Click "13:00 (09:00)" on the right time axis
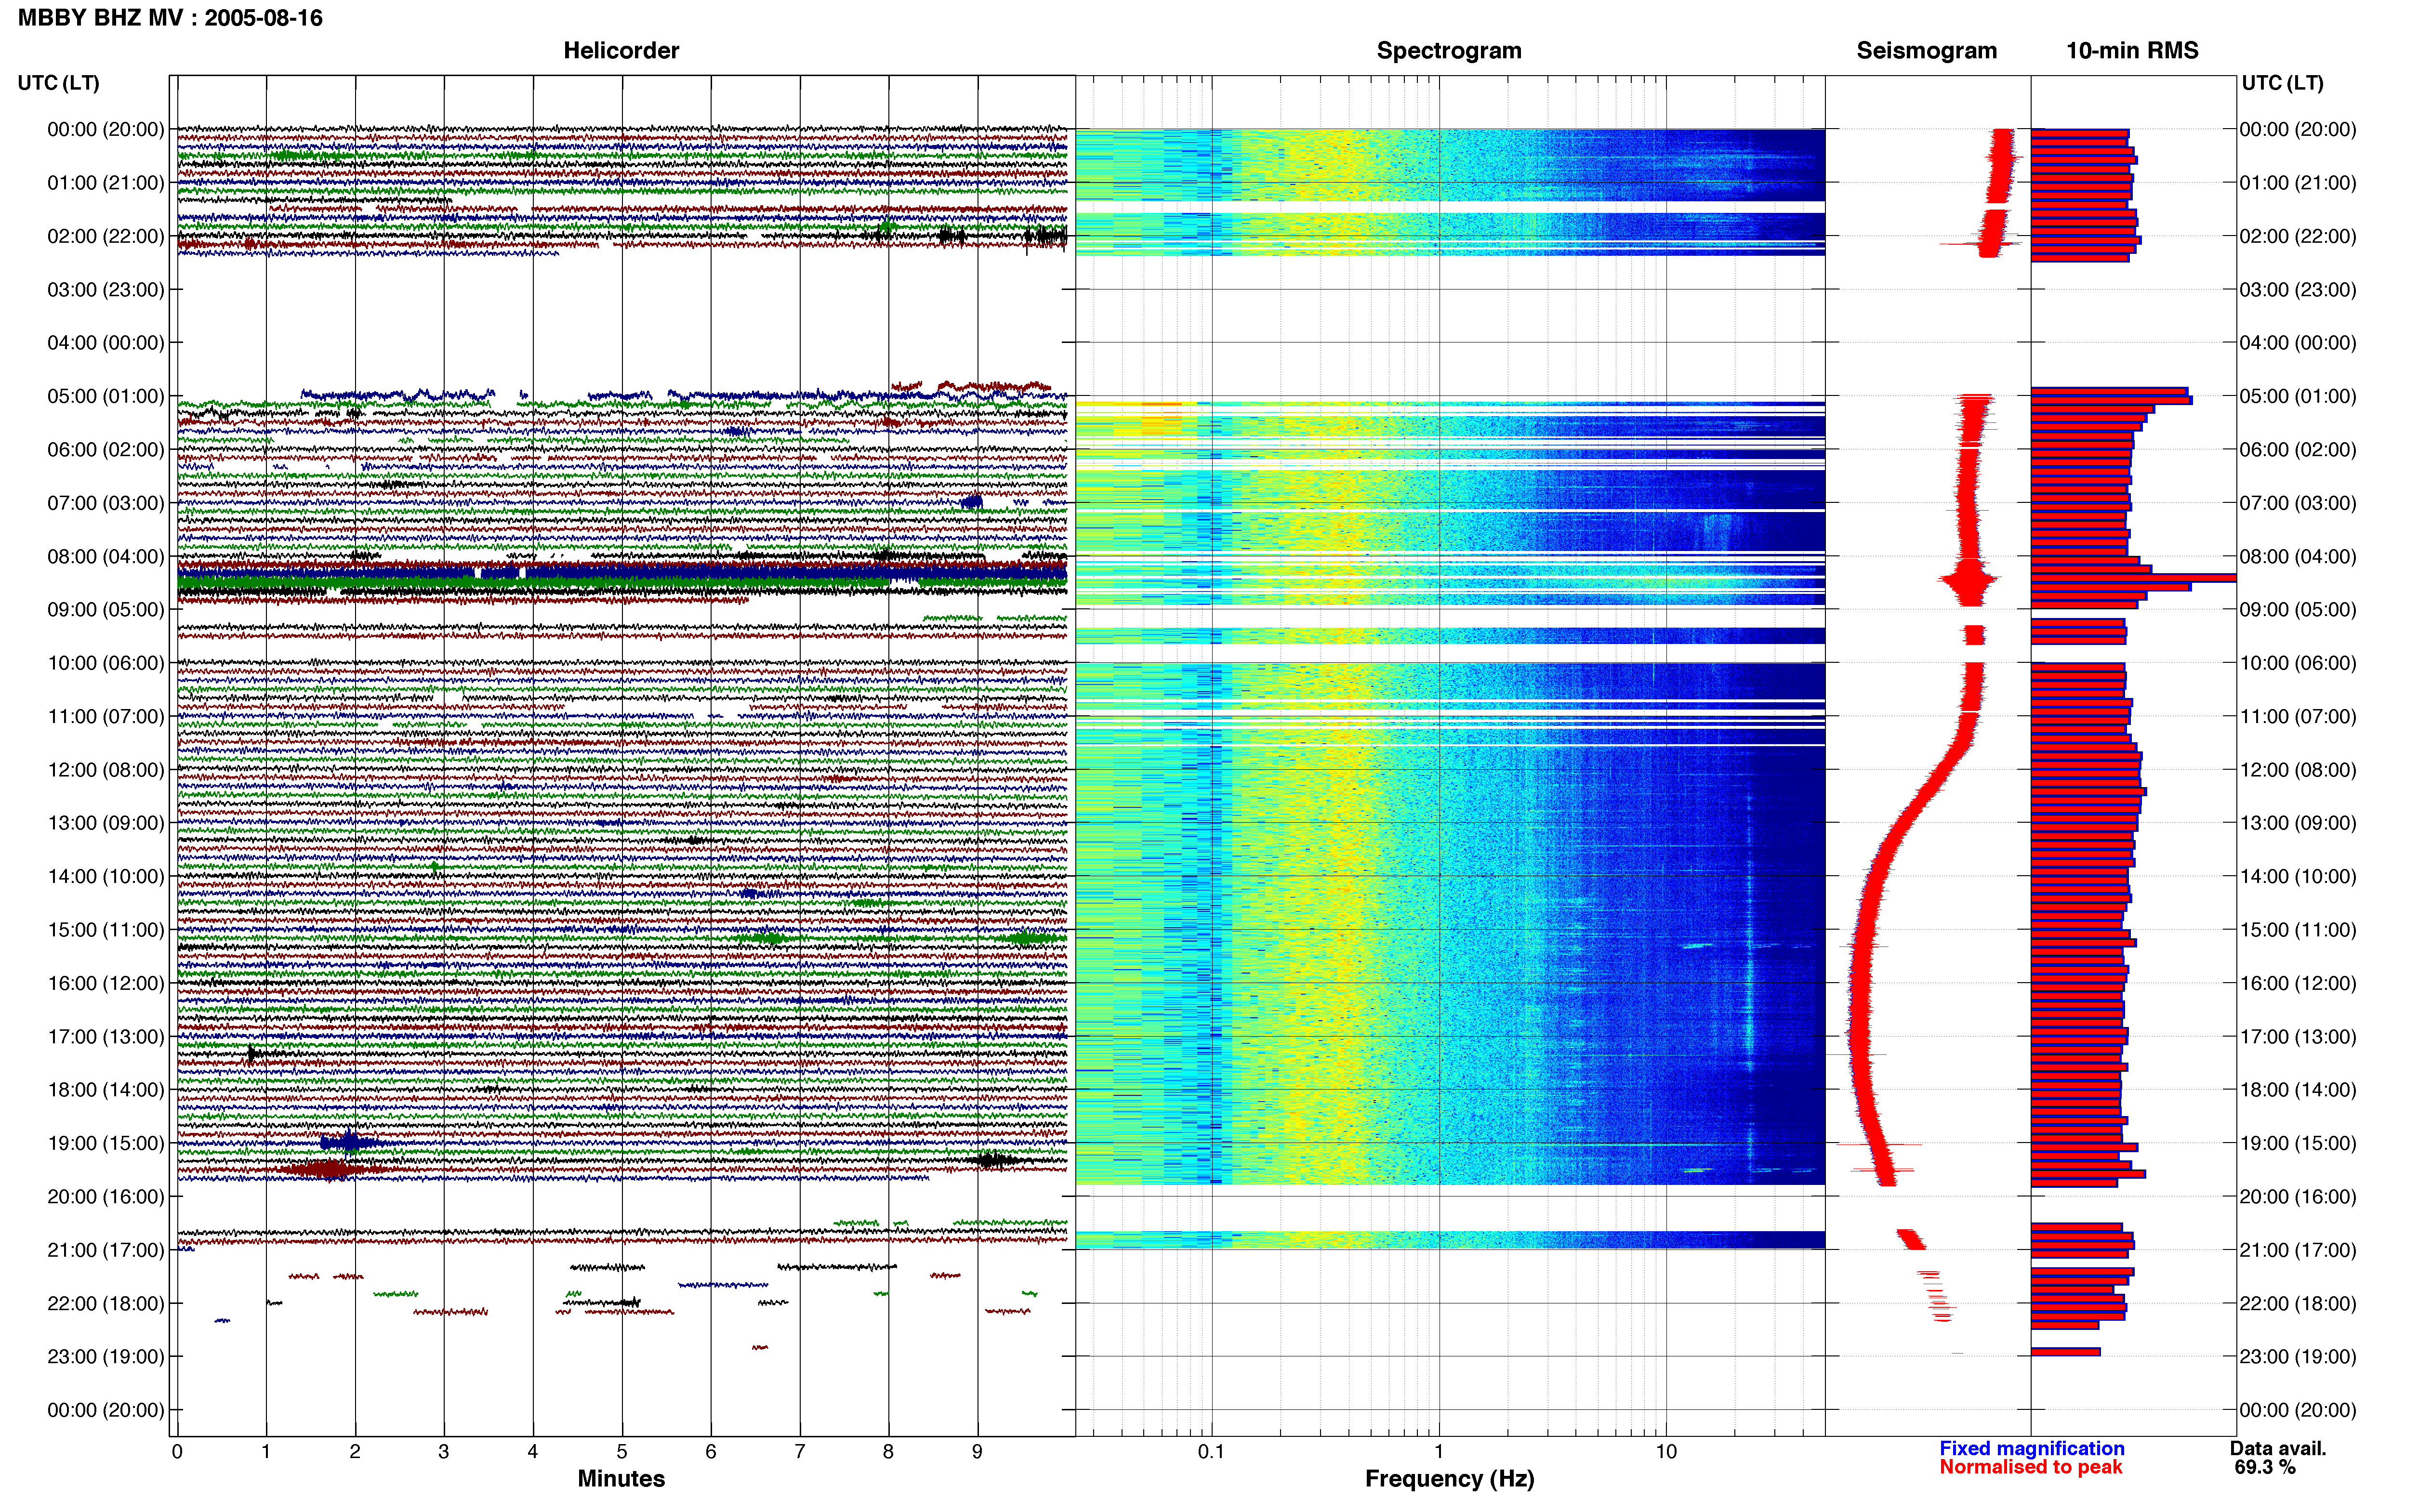This screenshot has width=2418, height=1512. click(2298, 823)
